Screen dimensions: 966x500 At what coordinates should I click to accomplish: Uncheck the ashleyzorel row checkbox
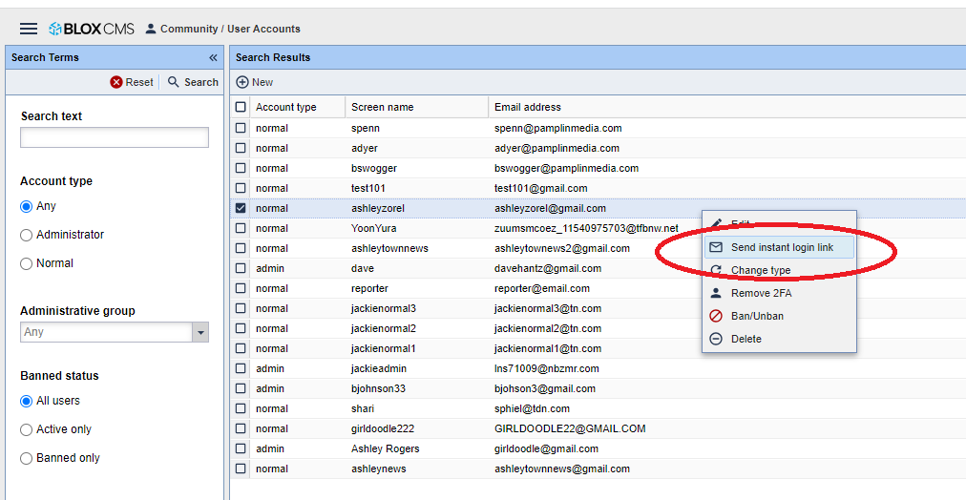240,208
